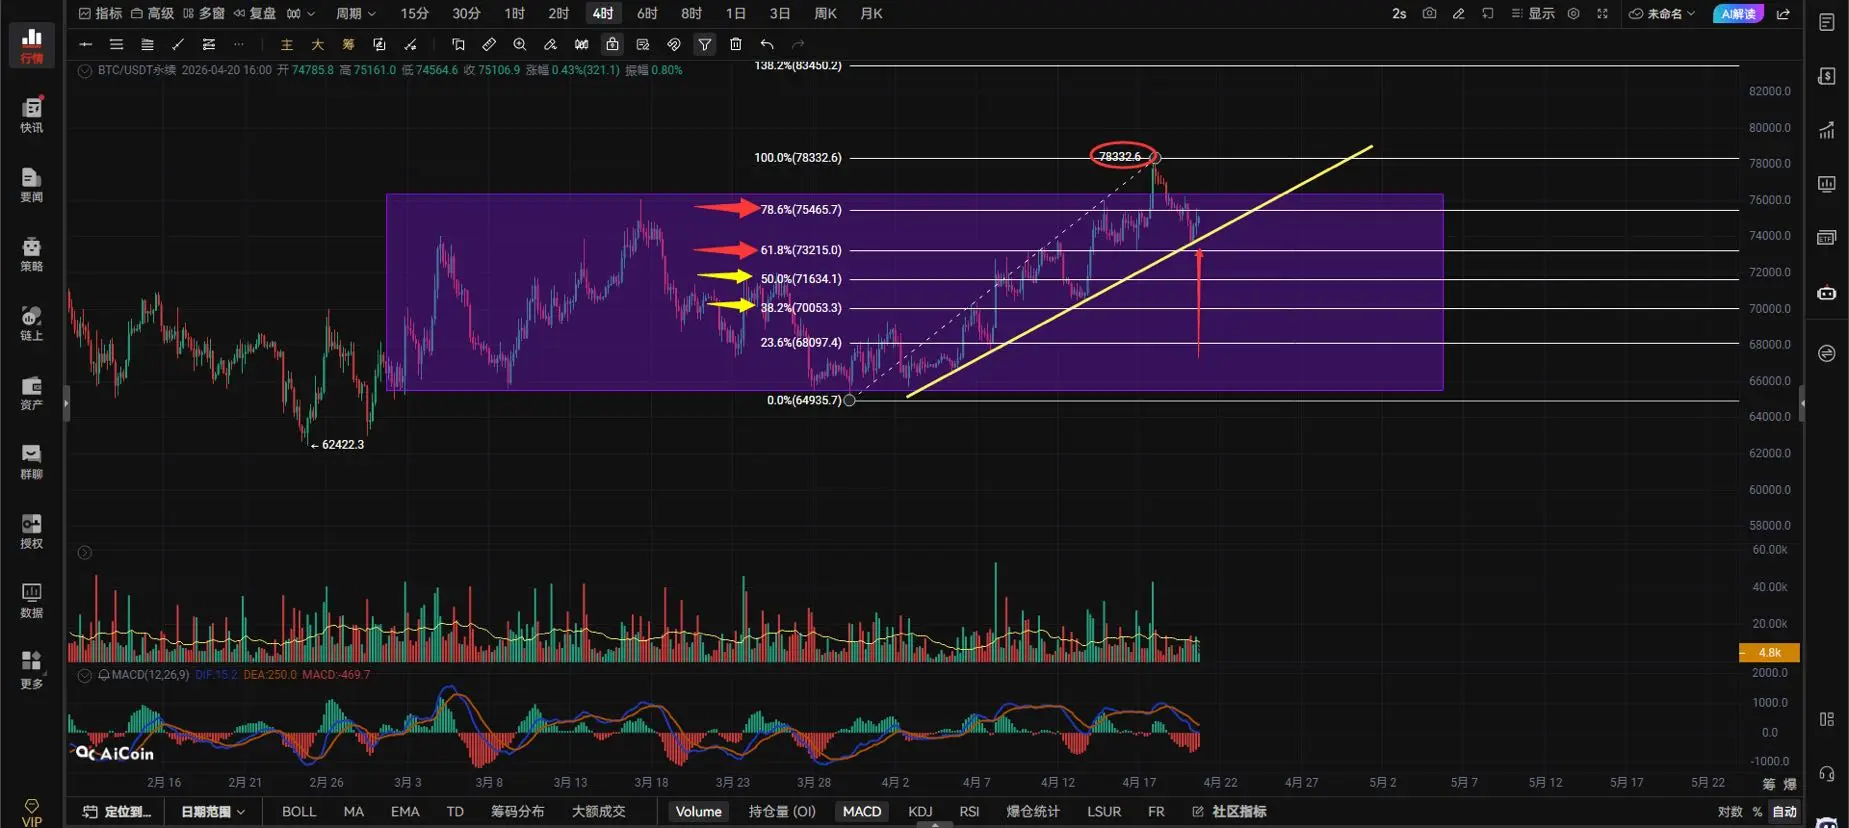
Task: Expand the 周期 period dropdown
Action: click(356, 14)
